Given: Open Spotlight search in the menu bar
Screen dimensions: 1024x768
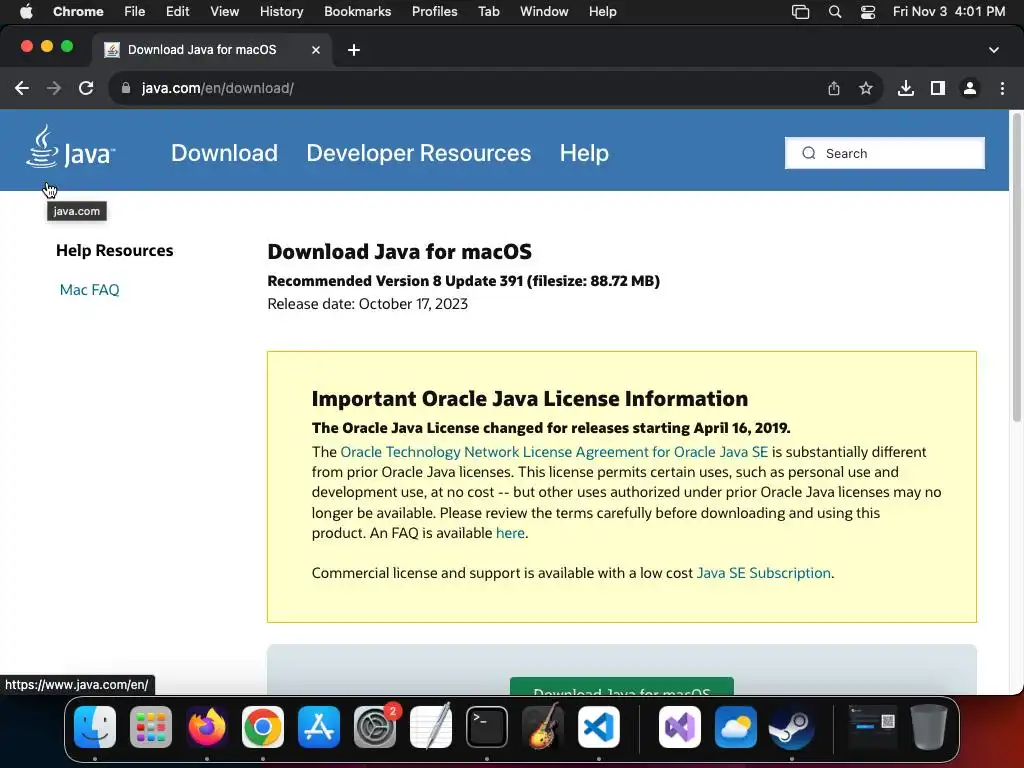Looking at the screenshot, I should tap(835, 11).
